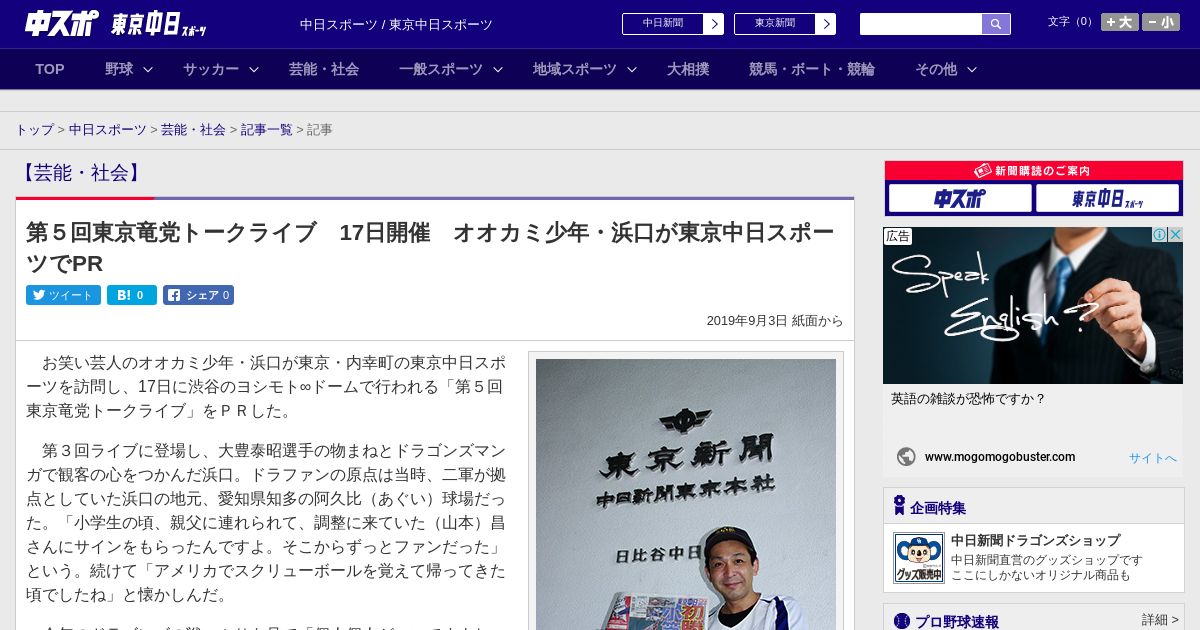This screenshot has height=630, width=1200.
Task: Expand the 地域スポーツ dropdown chevron
Action: tap(632, 69)
